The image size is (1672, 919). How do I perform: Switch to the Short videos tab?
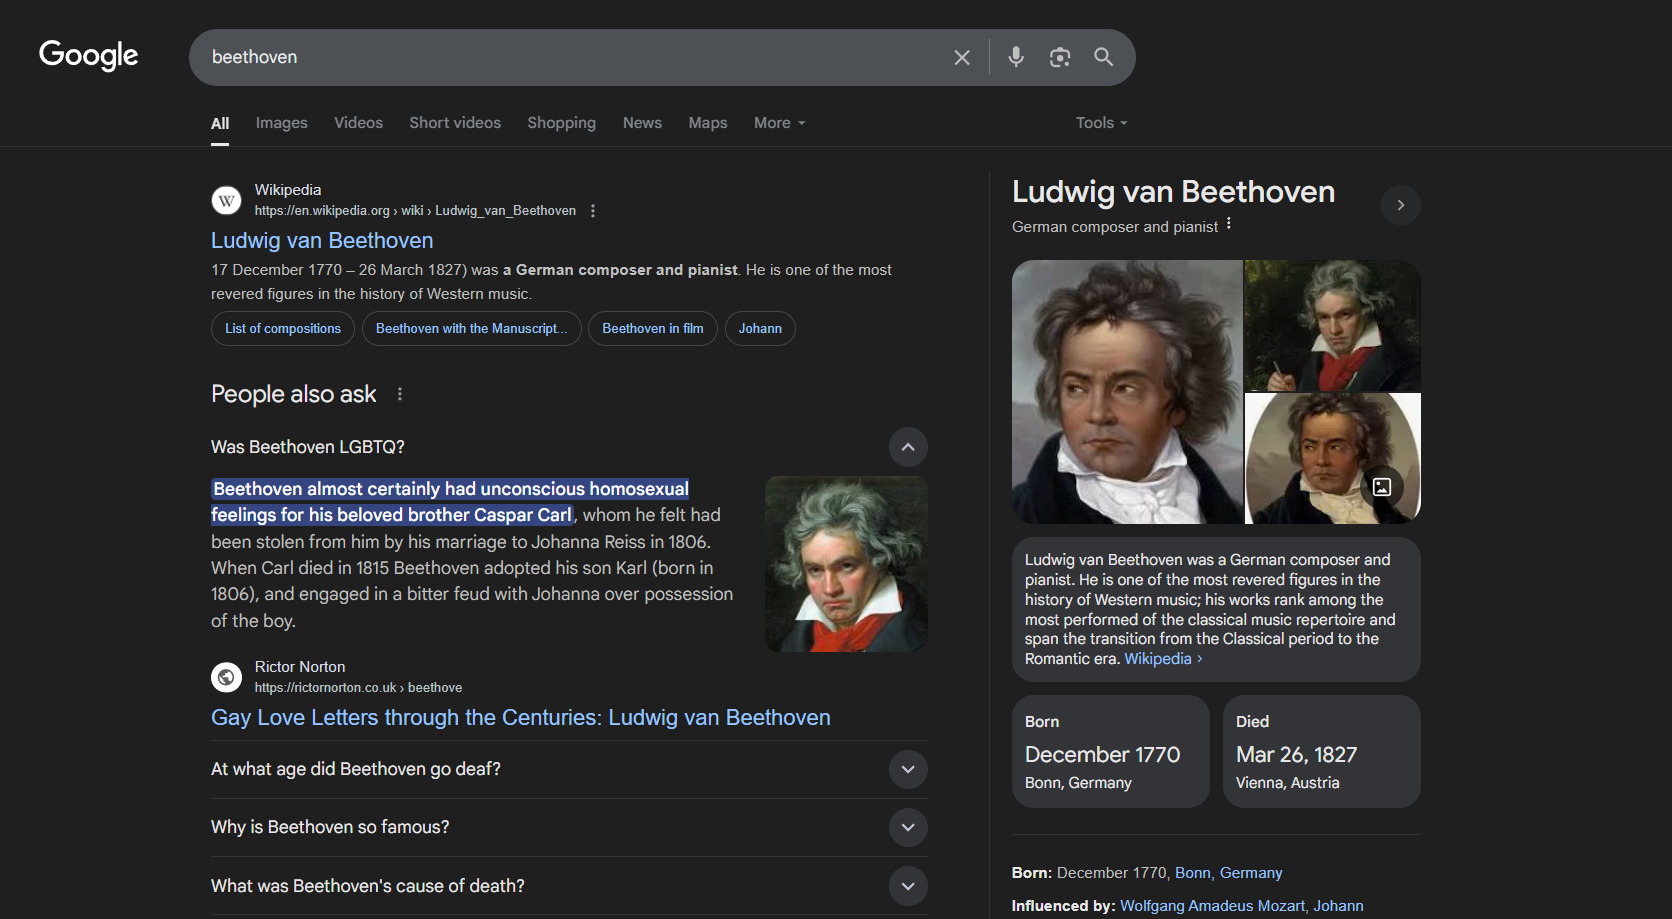click(x=455, y=123)
